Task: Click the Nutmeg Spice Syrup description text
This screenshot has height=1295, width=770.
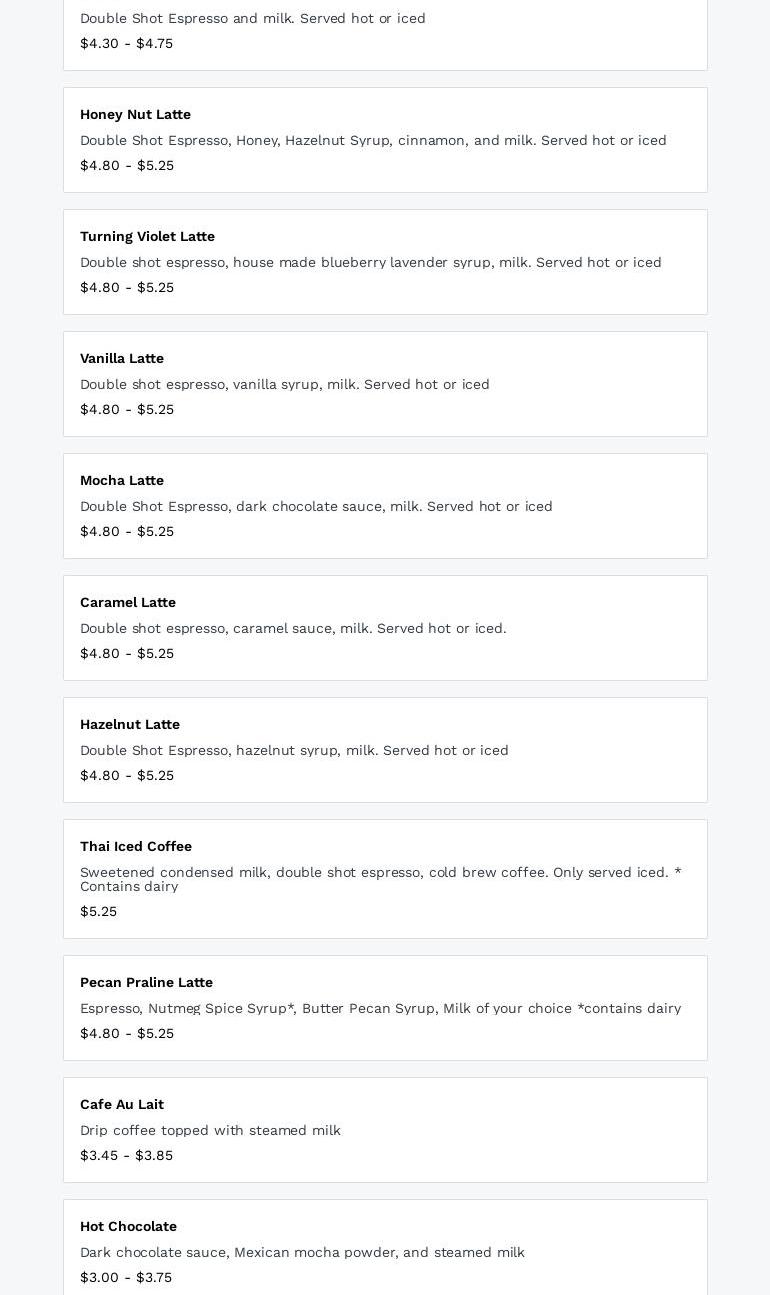Action: [x=380, y=1009]
